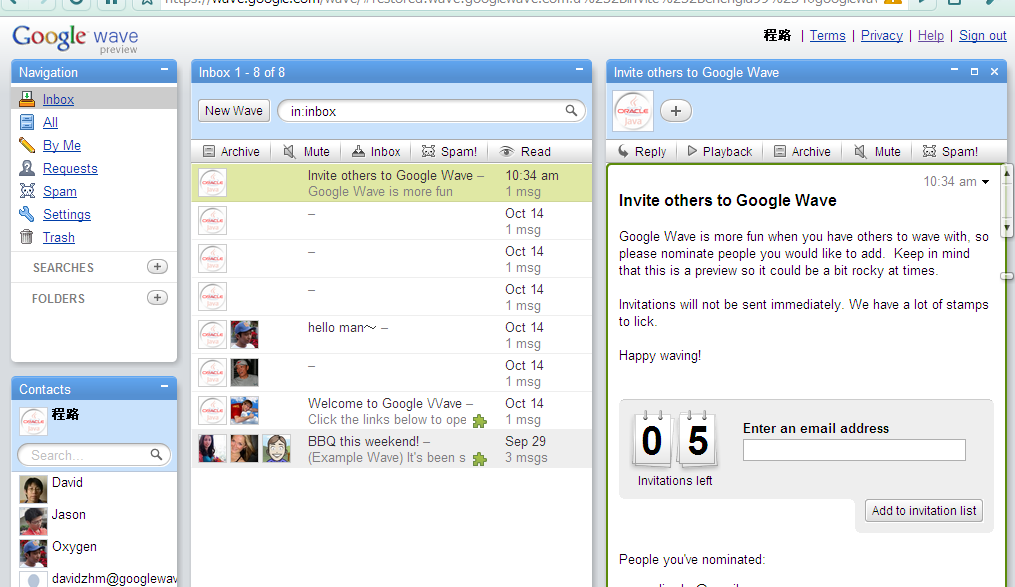Show waves By Me
Screen dimensions: 1015x587
62,146
